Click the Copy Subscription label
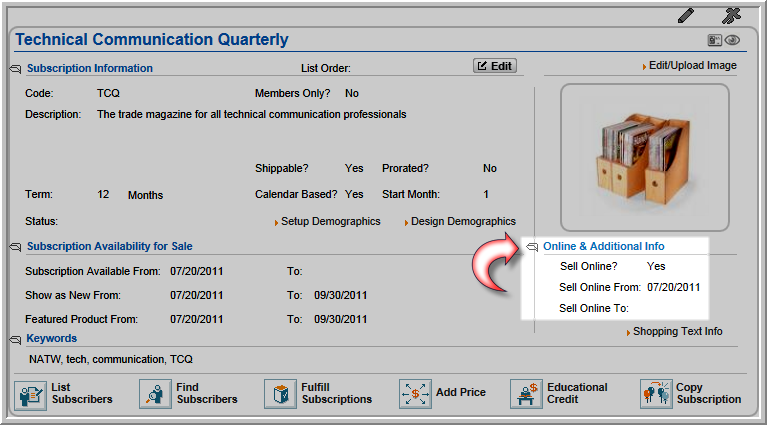This screenshot has height=425, width=767. [x=709, y=393]
